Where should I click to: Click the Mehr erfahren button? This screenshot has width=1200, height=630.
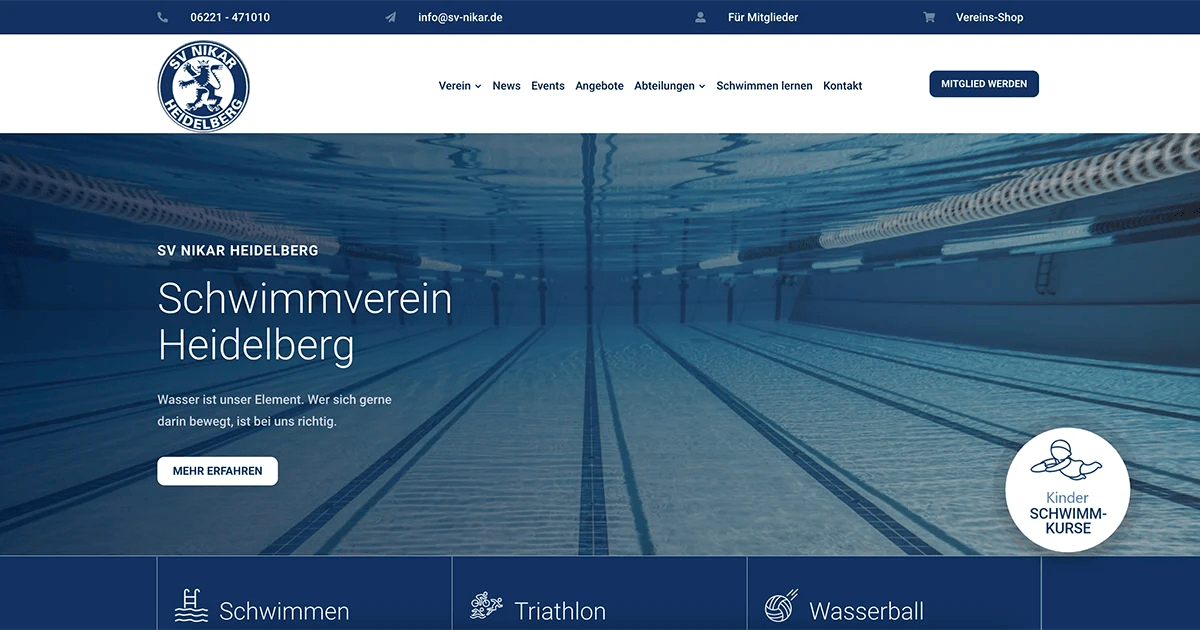pyautogui.click(x=217, y=471)
